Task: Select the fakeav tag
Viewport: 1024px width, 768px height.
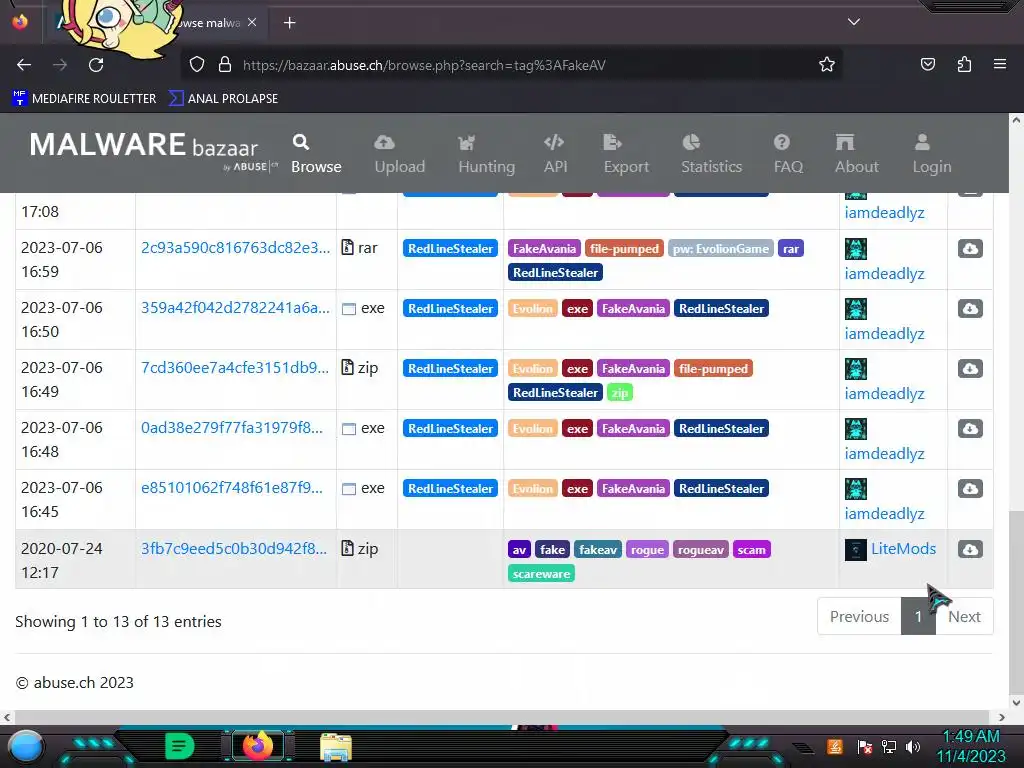Action: (x=598, y=549)
